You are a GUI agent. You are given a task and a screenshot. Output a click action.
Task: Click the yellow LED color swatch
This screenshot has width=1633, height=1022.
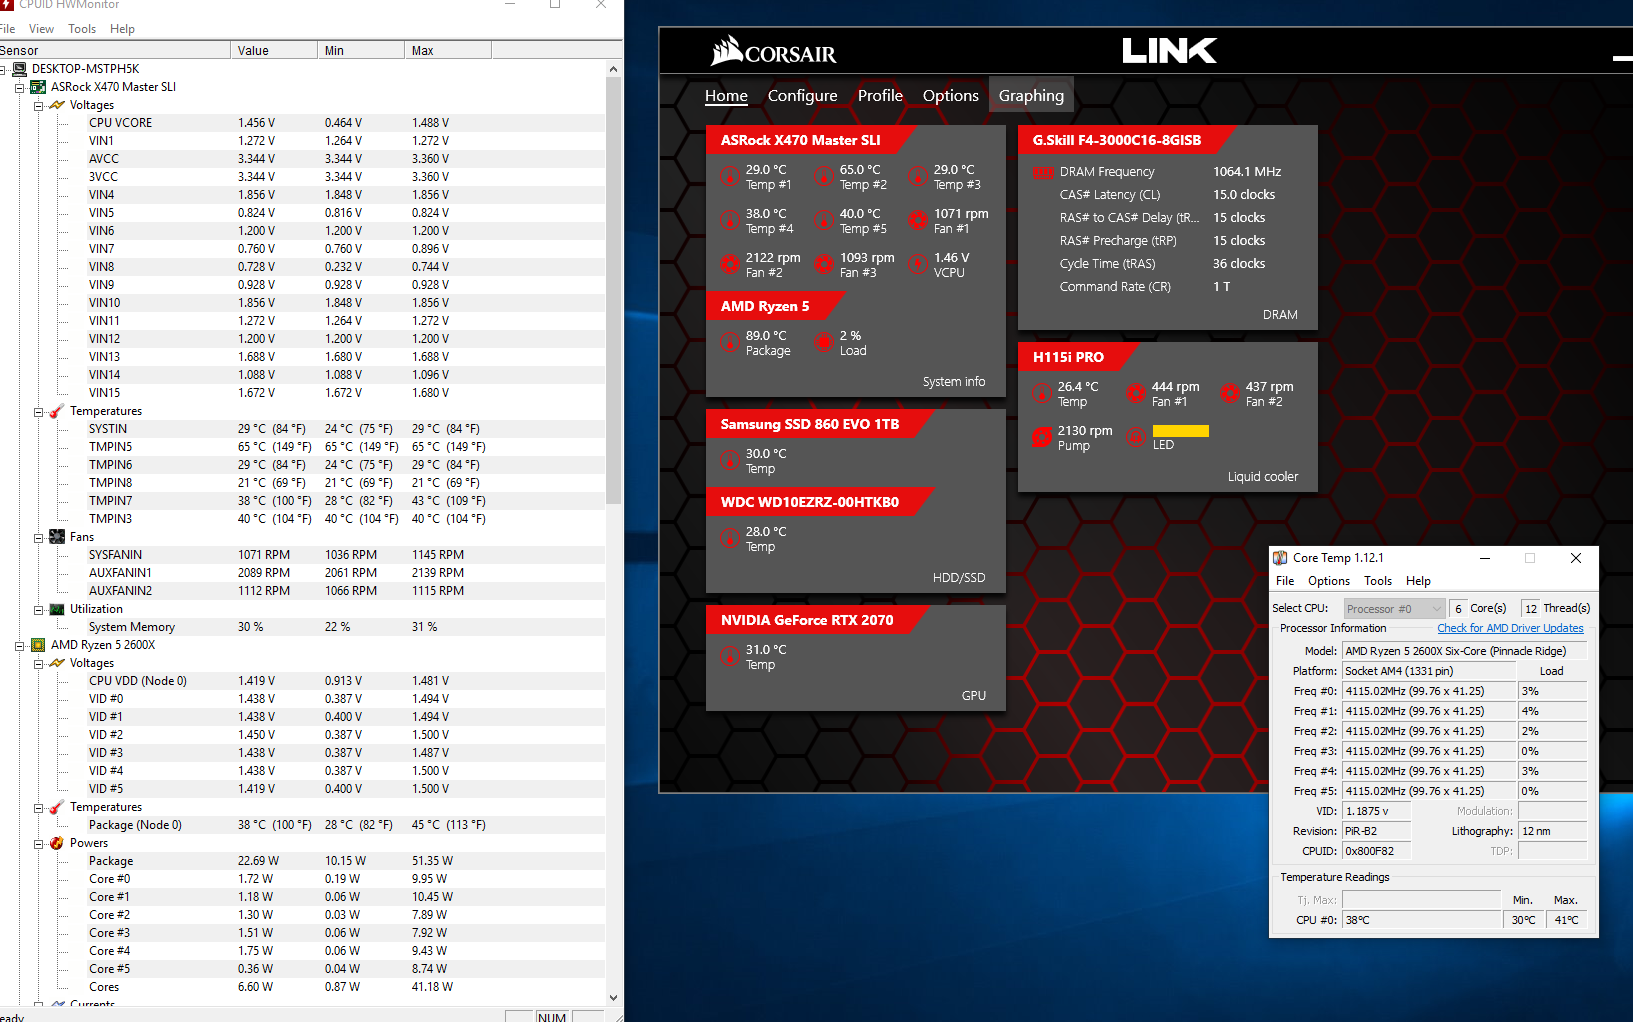[x=1181, y=431]
